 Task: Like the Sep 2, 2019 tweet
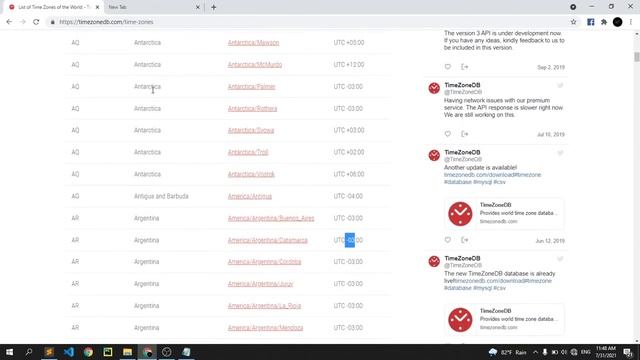448,67
